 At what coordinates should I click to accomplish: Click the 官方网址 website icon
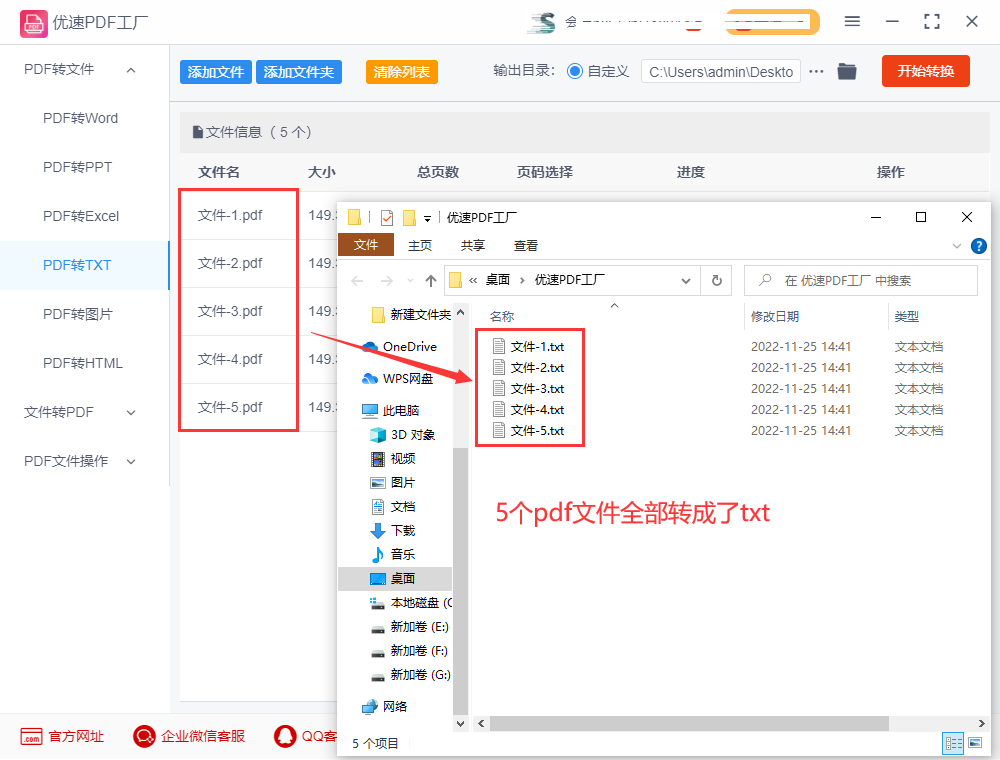point(31,736)
